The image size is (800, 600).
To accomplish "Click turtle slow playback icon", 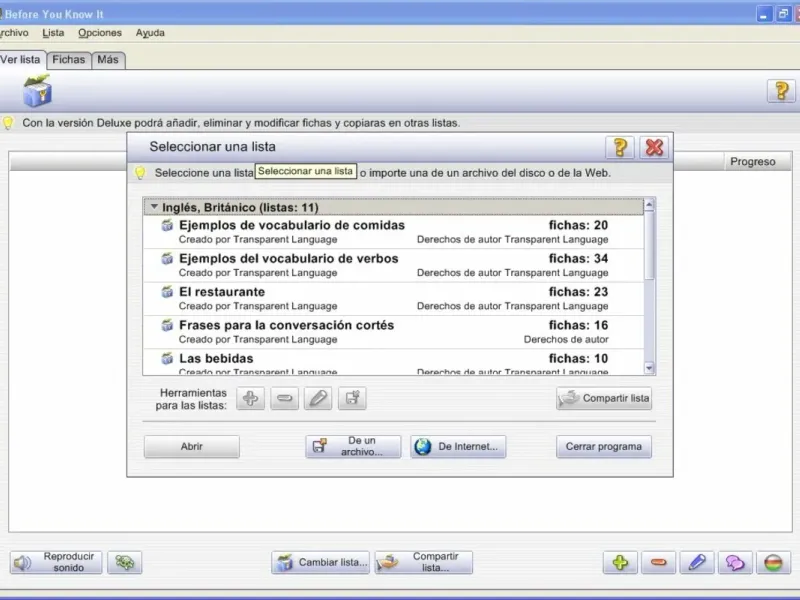I will pos(124,562).
